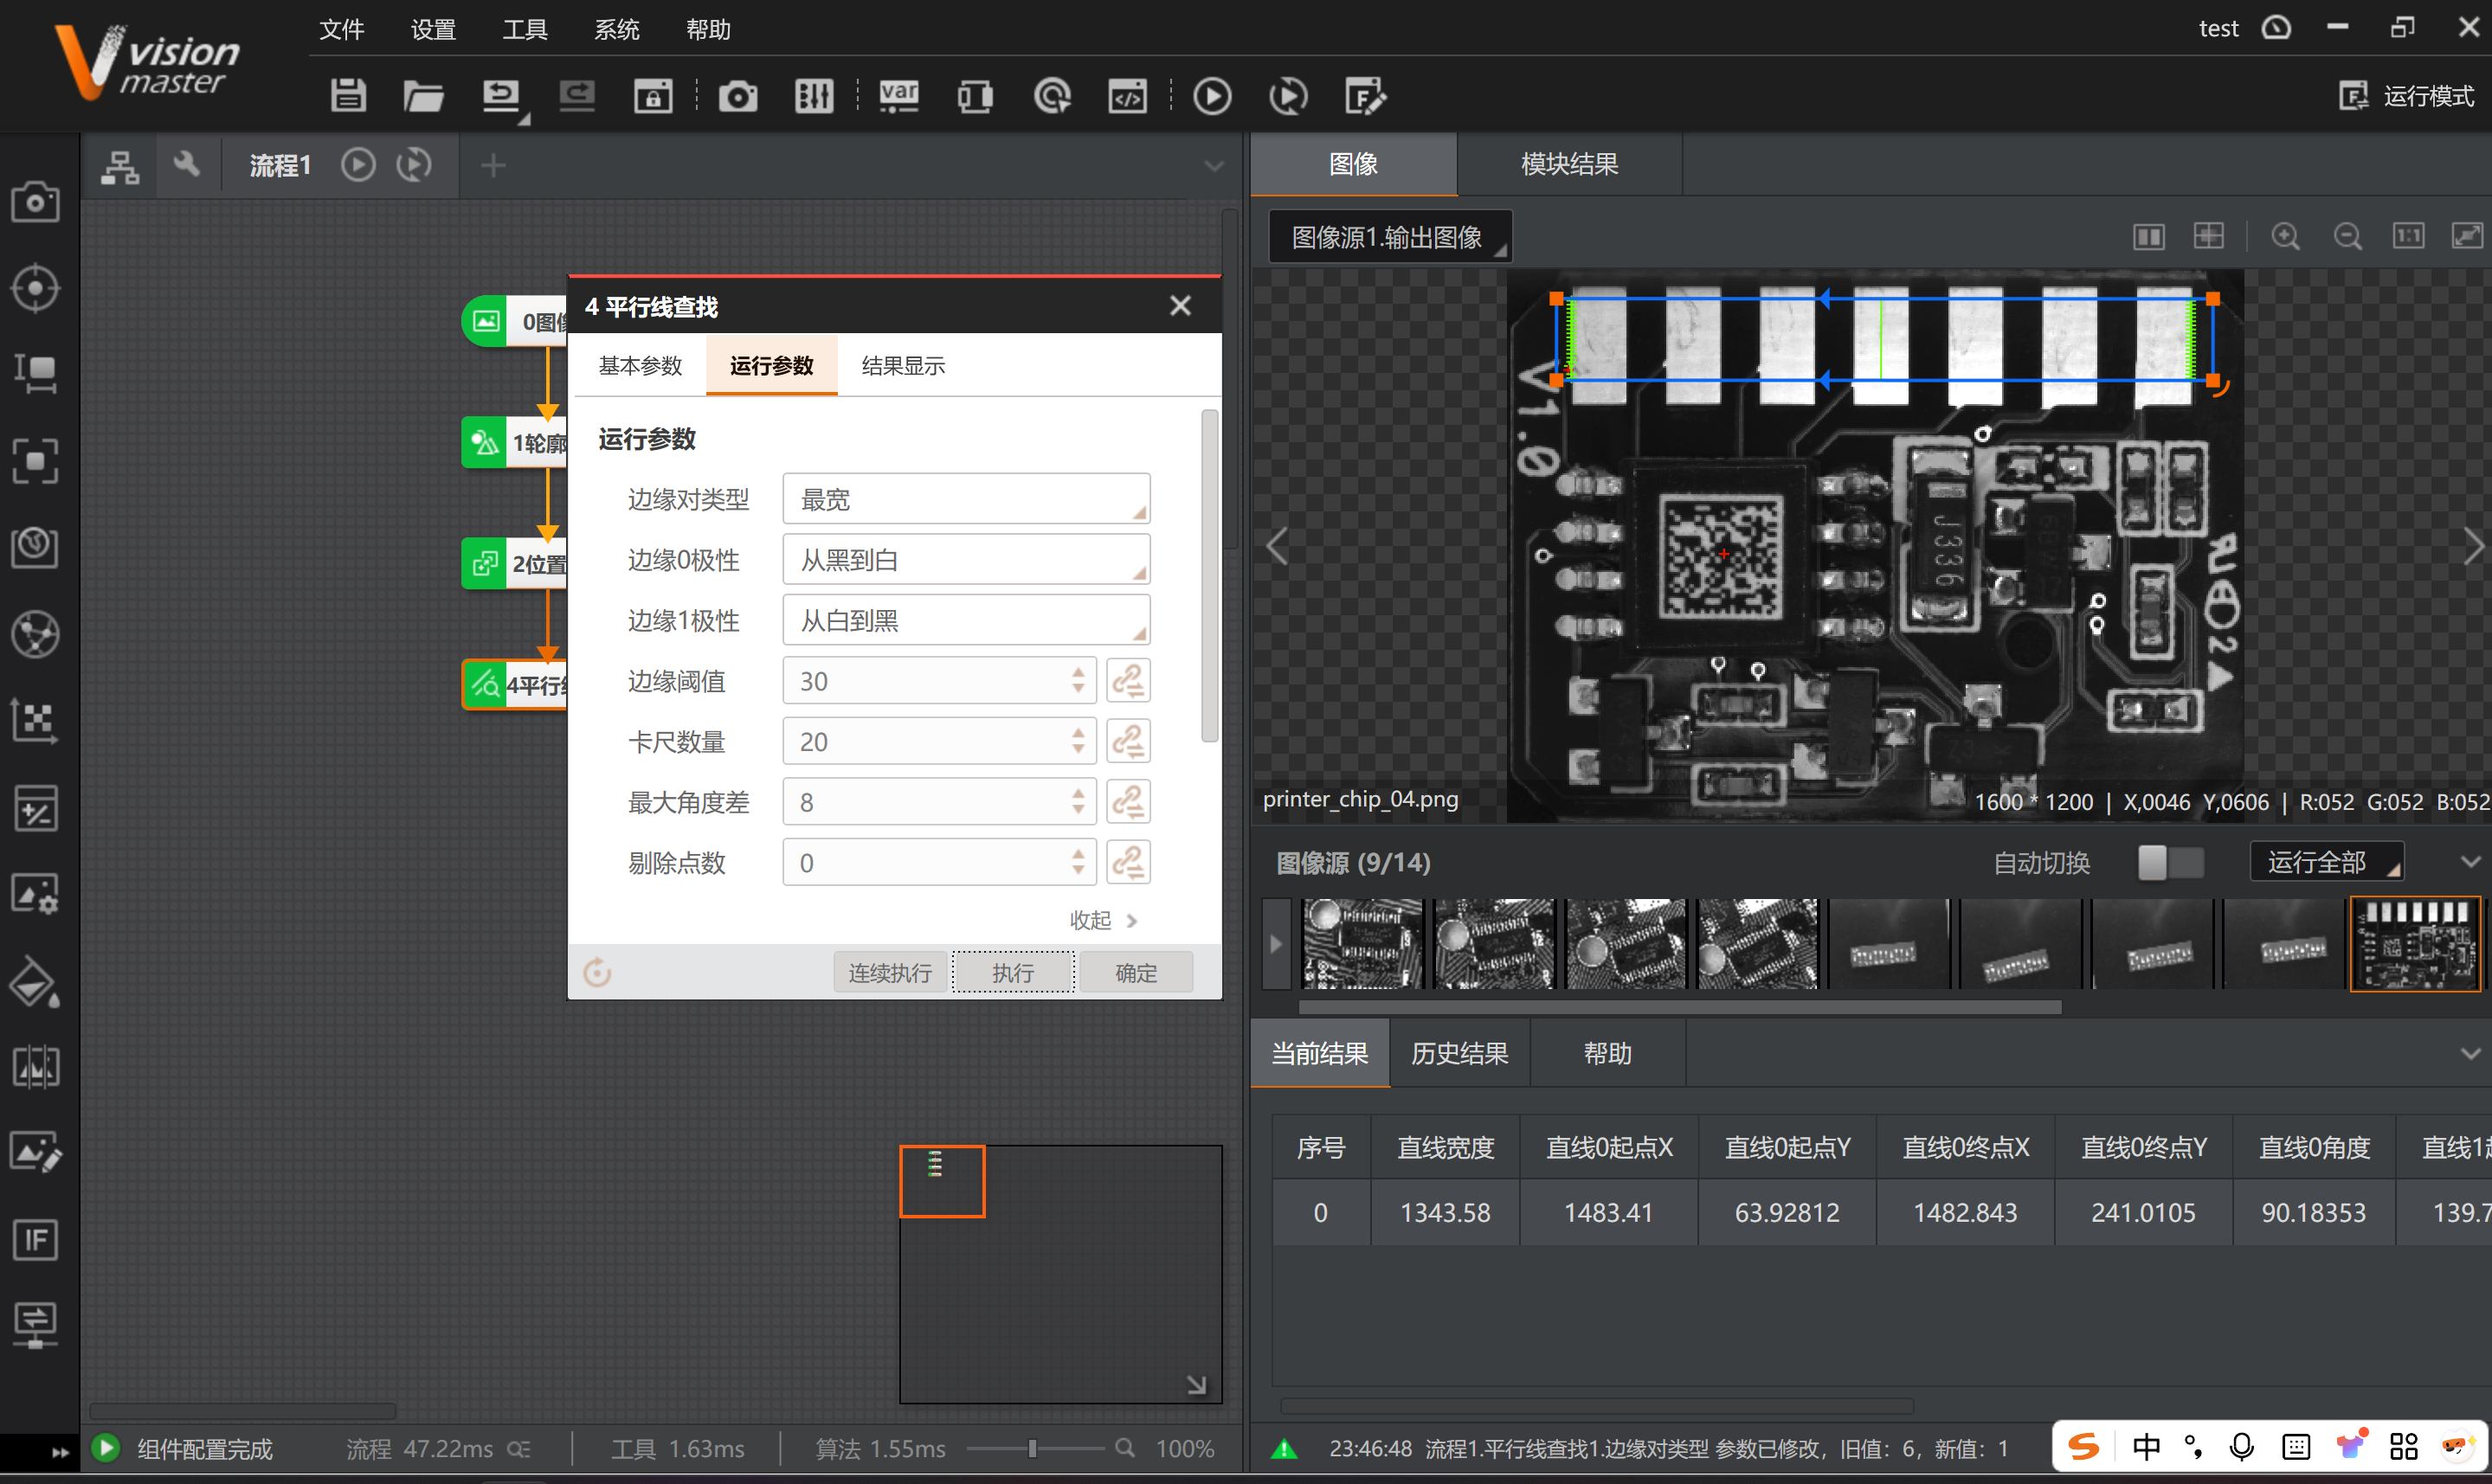2492x1484 pixels.
Task: Click the global variable 'var' icon
Action: coord(898,96)
